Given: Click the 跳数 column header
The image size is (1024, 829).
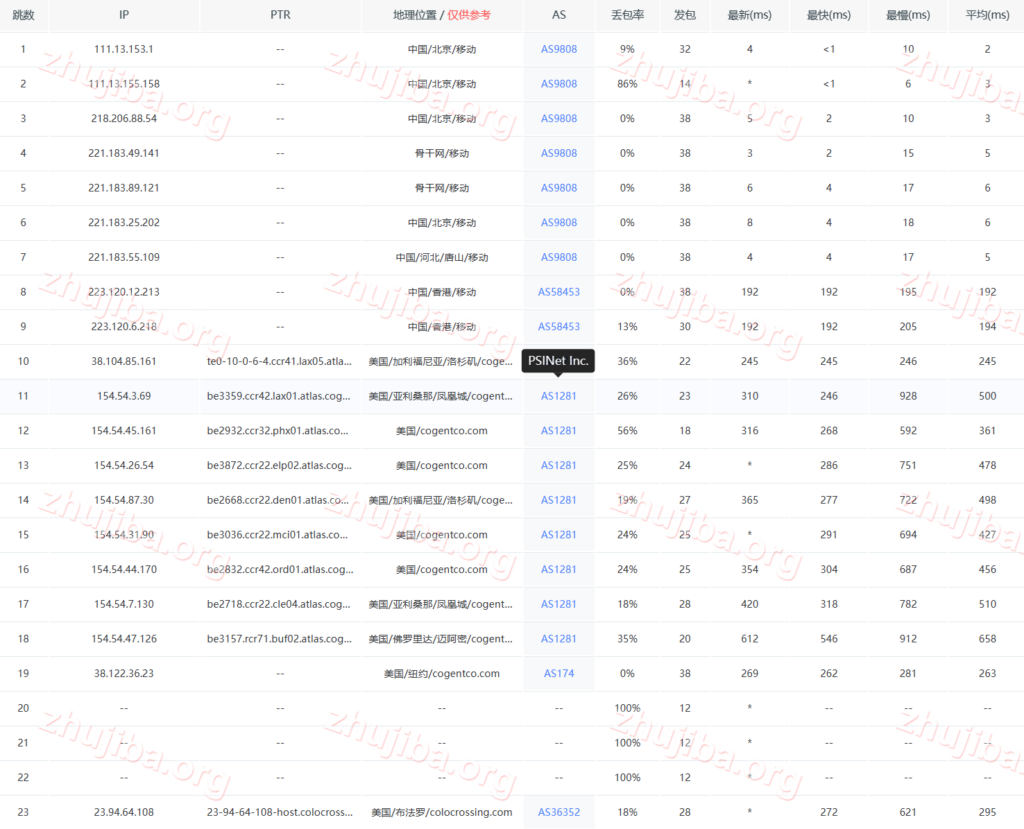Looking at the screenshot, I should (x=22, y=15).
